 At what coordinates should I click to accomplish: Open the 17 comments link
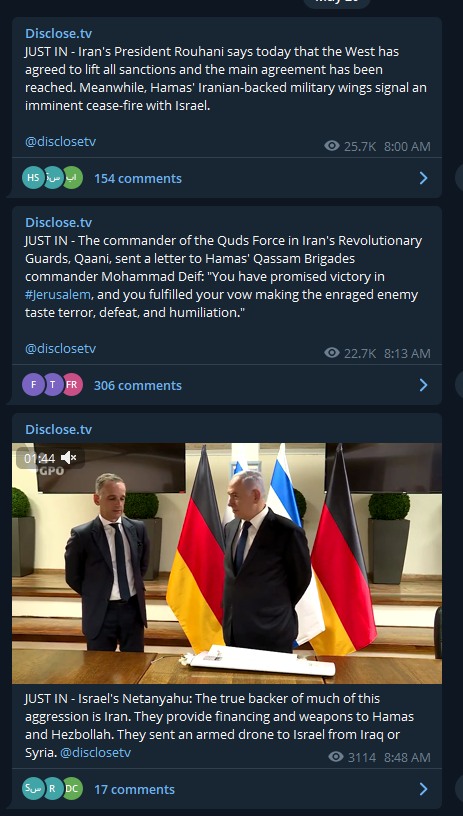point(134,789)
